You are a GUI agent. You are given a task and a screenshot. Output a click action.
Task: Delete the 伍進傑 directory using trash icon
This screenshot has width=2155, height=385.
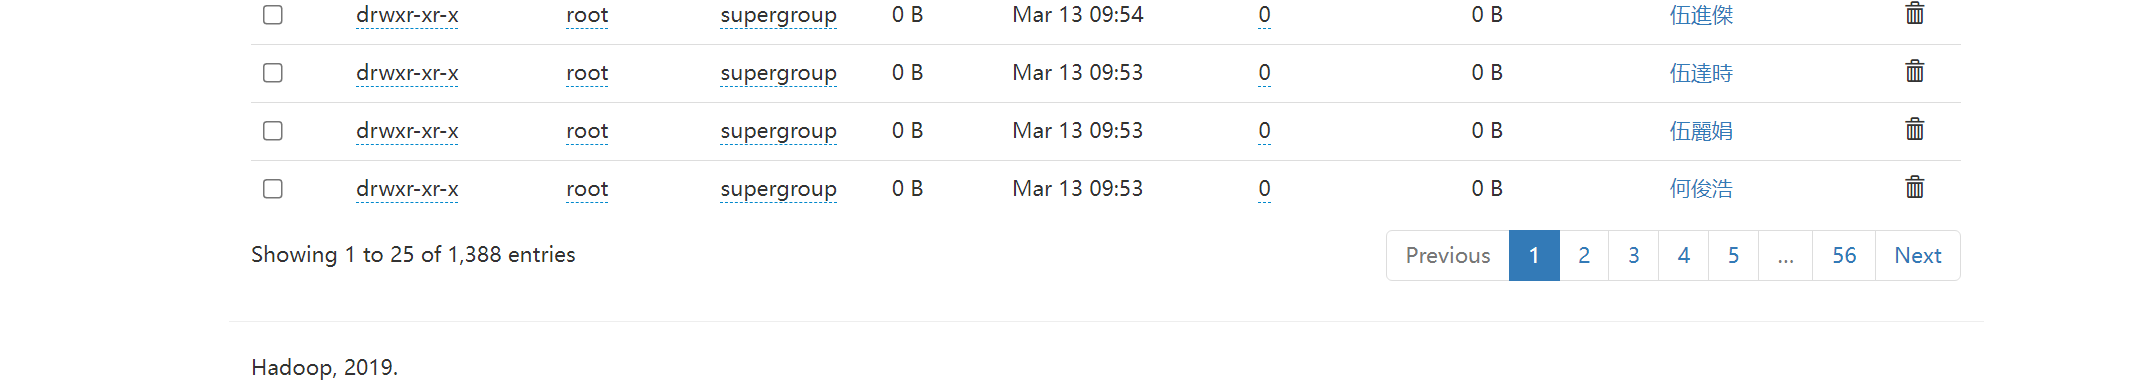[x=1914, y=13]
